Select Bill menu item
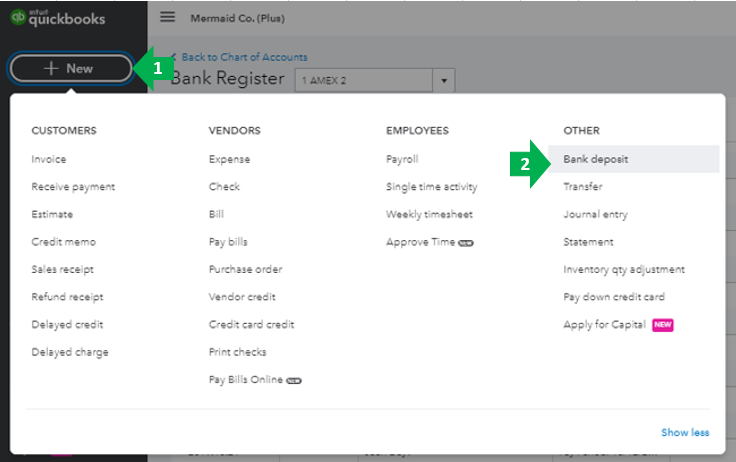Image resolution: width=736 pixels, height=462 pixels. pyautogui.click(x=216, y=214)
